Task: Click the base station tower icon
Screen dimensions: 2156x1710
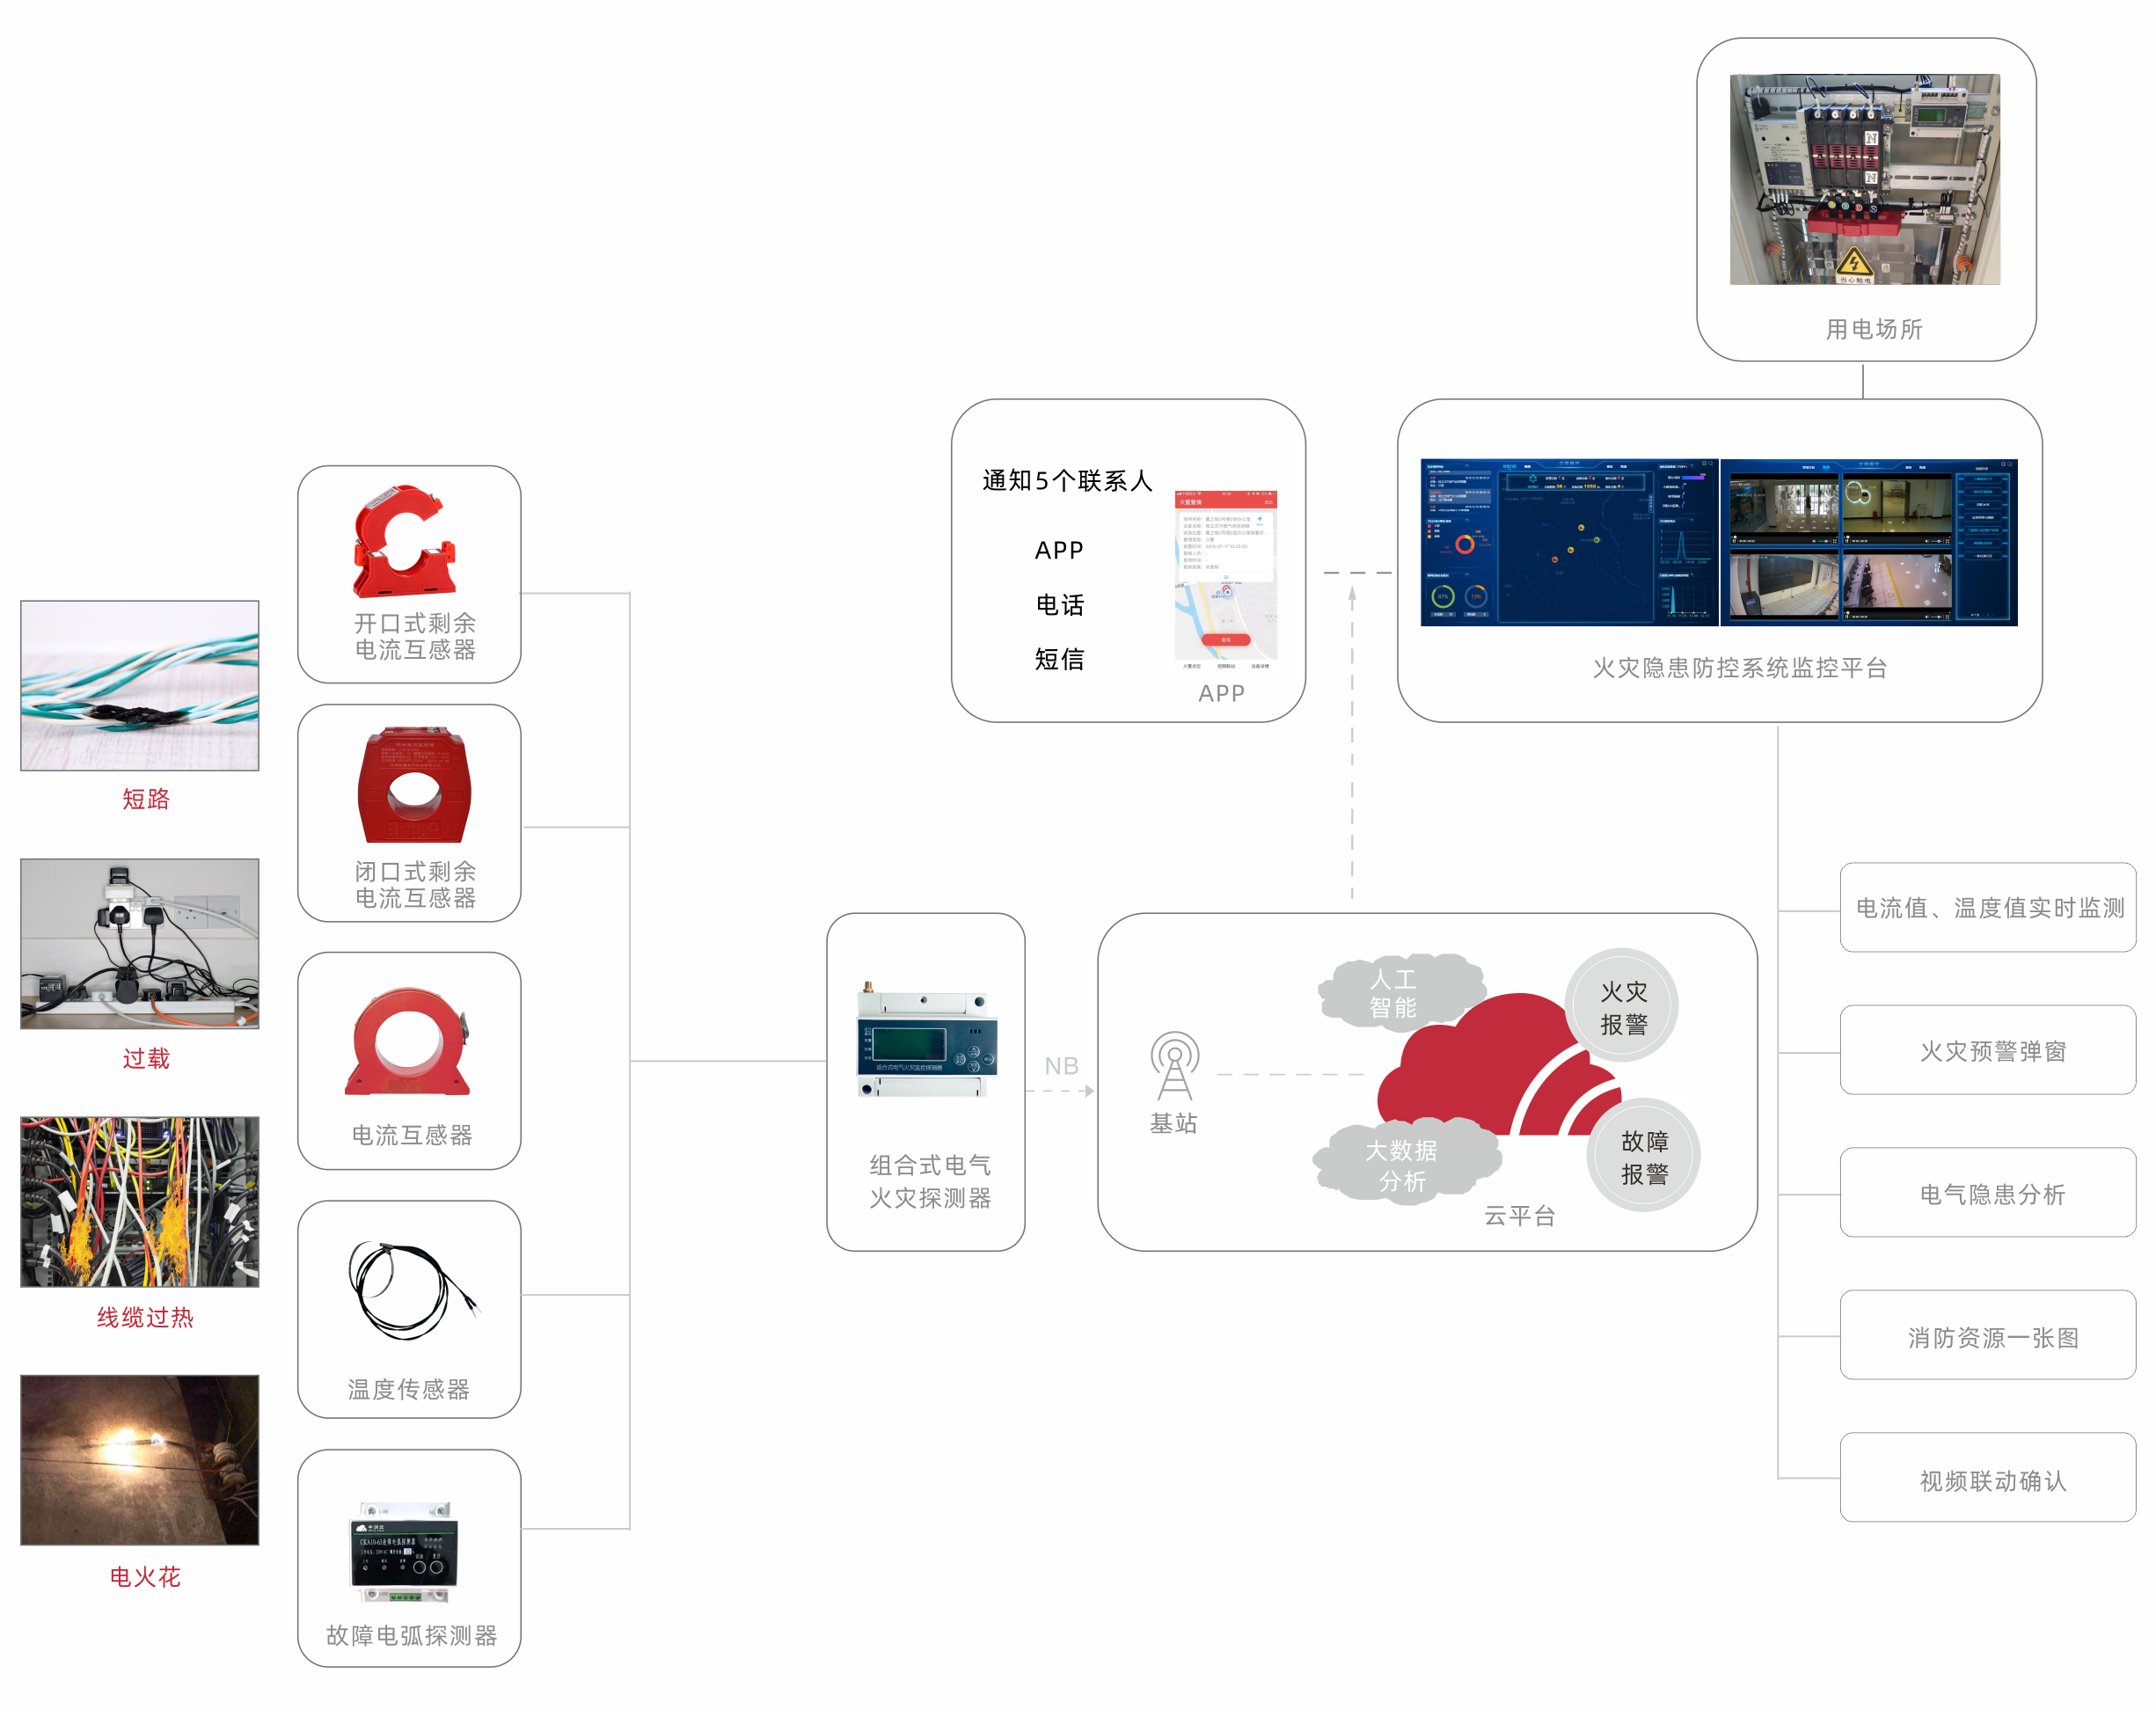Action: [1174, 1066]
